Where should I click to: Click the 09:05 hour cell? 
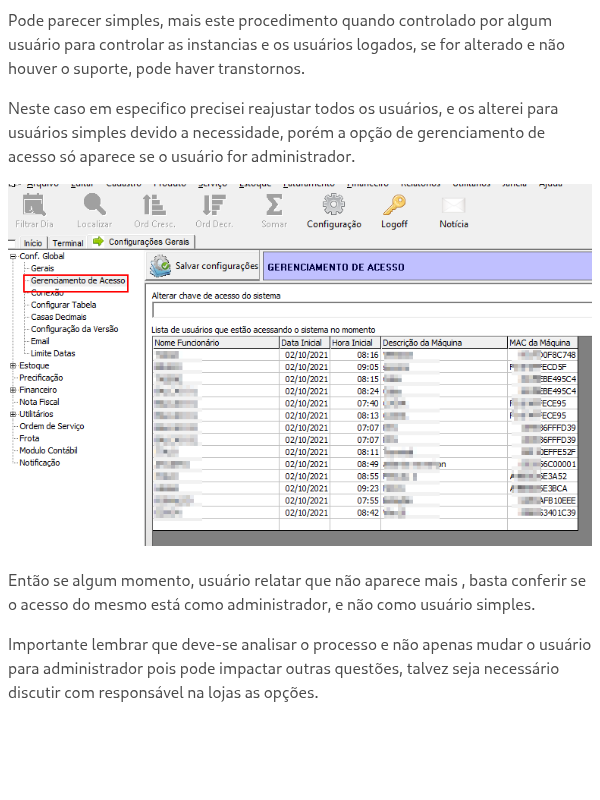pyautogui.click(x=355, y=367)
